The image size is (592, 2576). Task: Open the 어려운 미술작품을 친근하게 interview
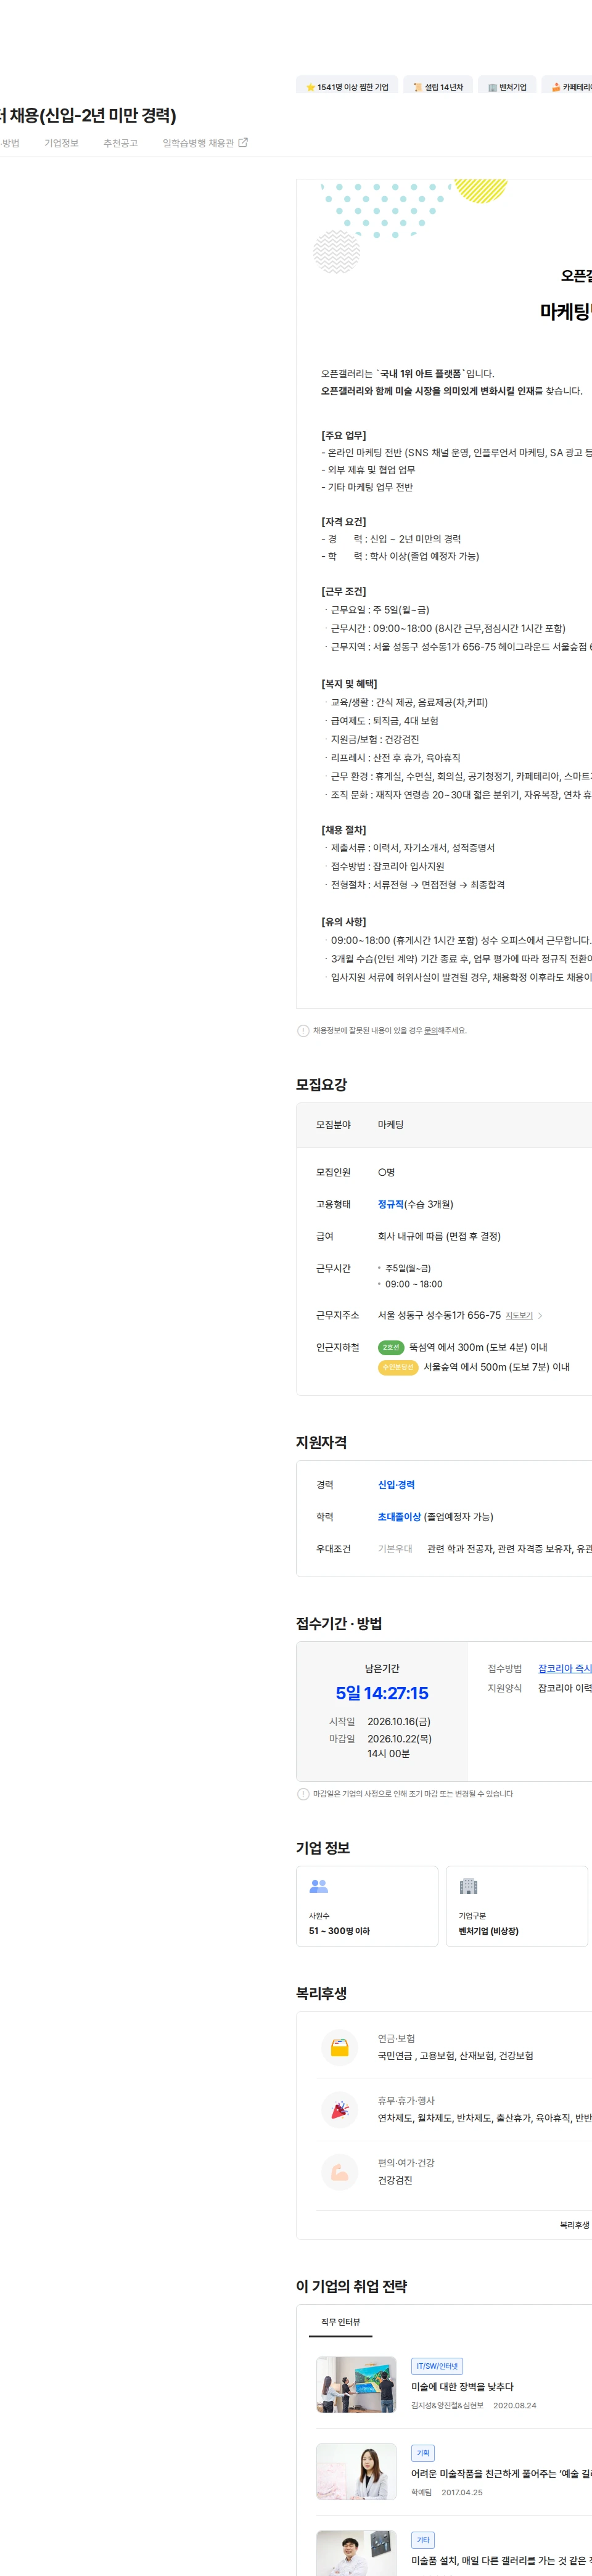click(x=501, y=2474)
